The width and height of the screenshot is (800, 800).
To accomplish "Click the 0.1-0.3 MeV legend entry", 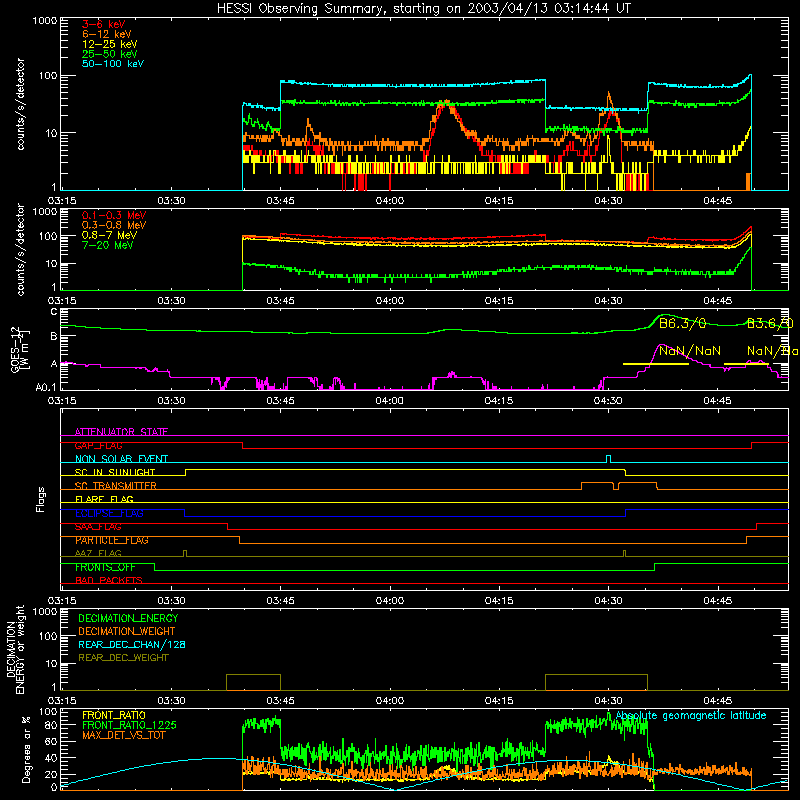I will click(114, 215).
